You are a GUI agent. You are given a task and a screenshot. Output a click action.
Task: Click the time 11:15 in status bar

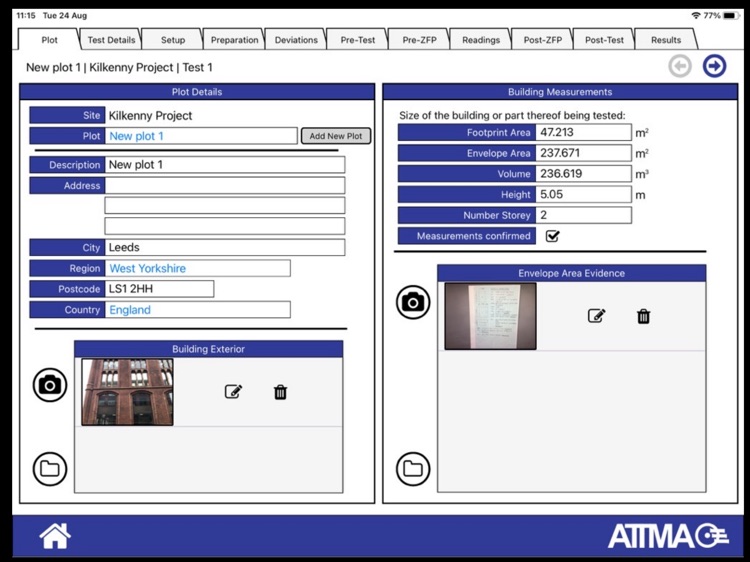click(26, 16)
